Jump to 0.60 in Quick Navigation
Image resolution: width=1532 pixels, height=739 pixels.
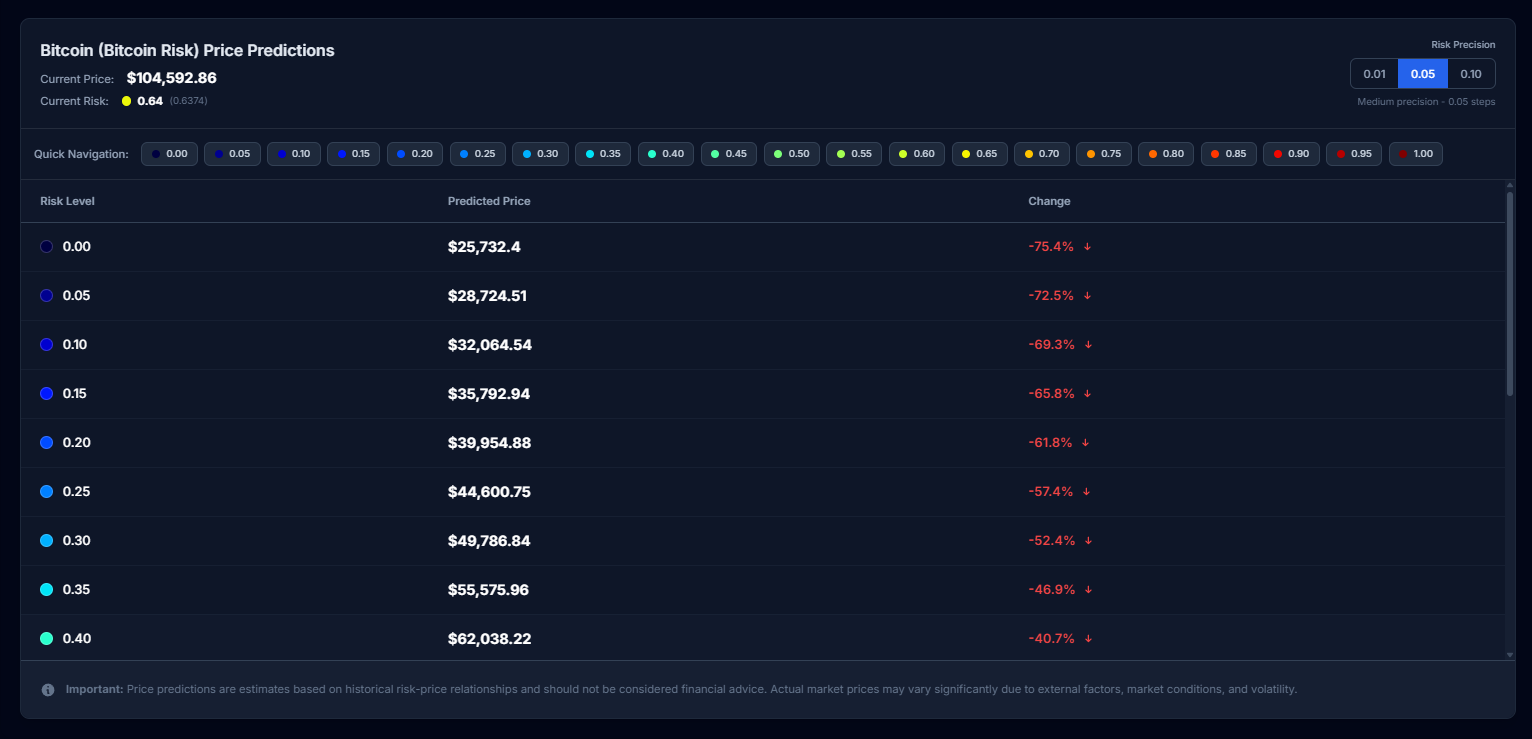click(x=917, y=154)
